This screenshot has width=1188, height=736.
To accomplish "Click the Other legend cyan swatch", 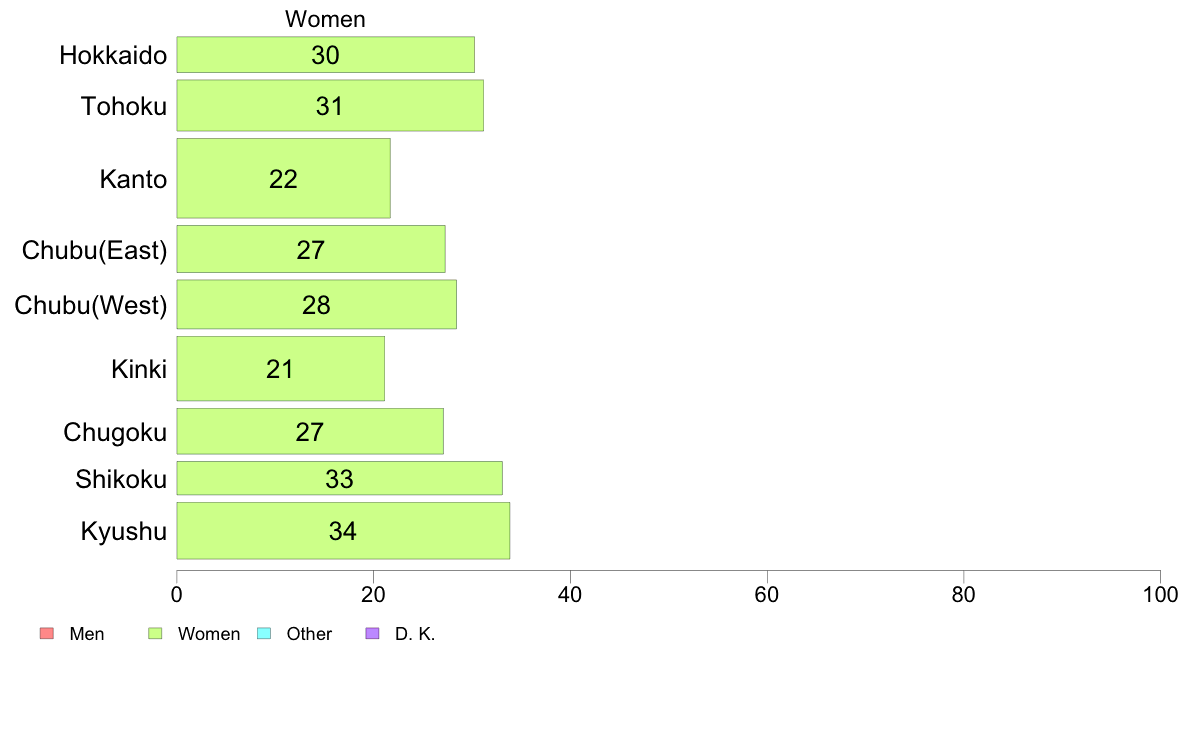I will point(264,634).
